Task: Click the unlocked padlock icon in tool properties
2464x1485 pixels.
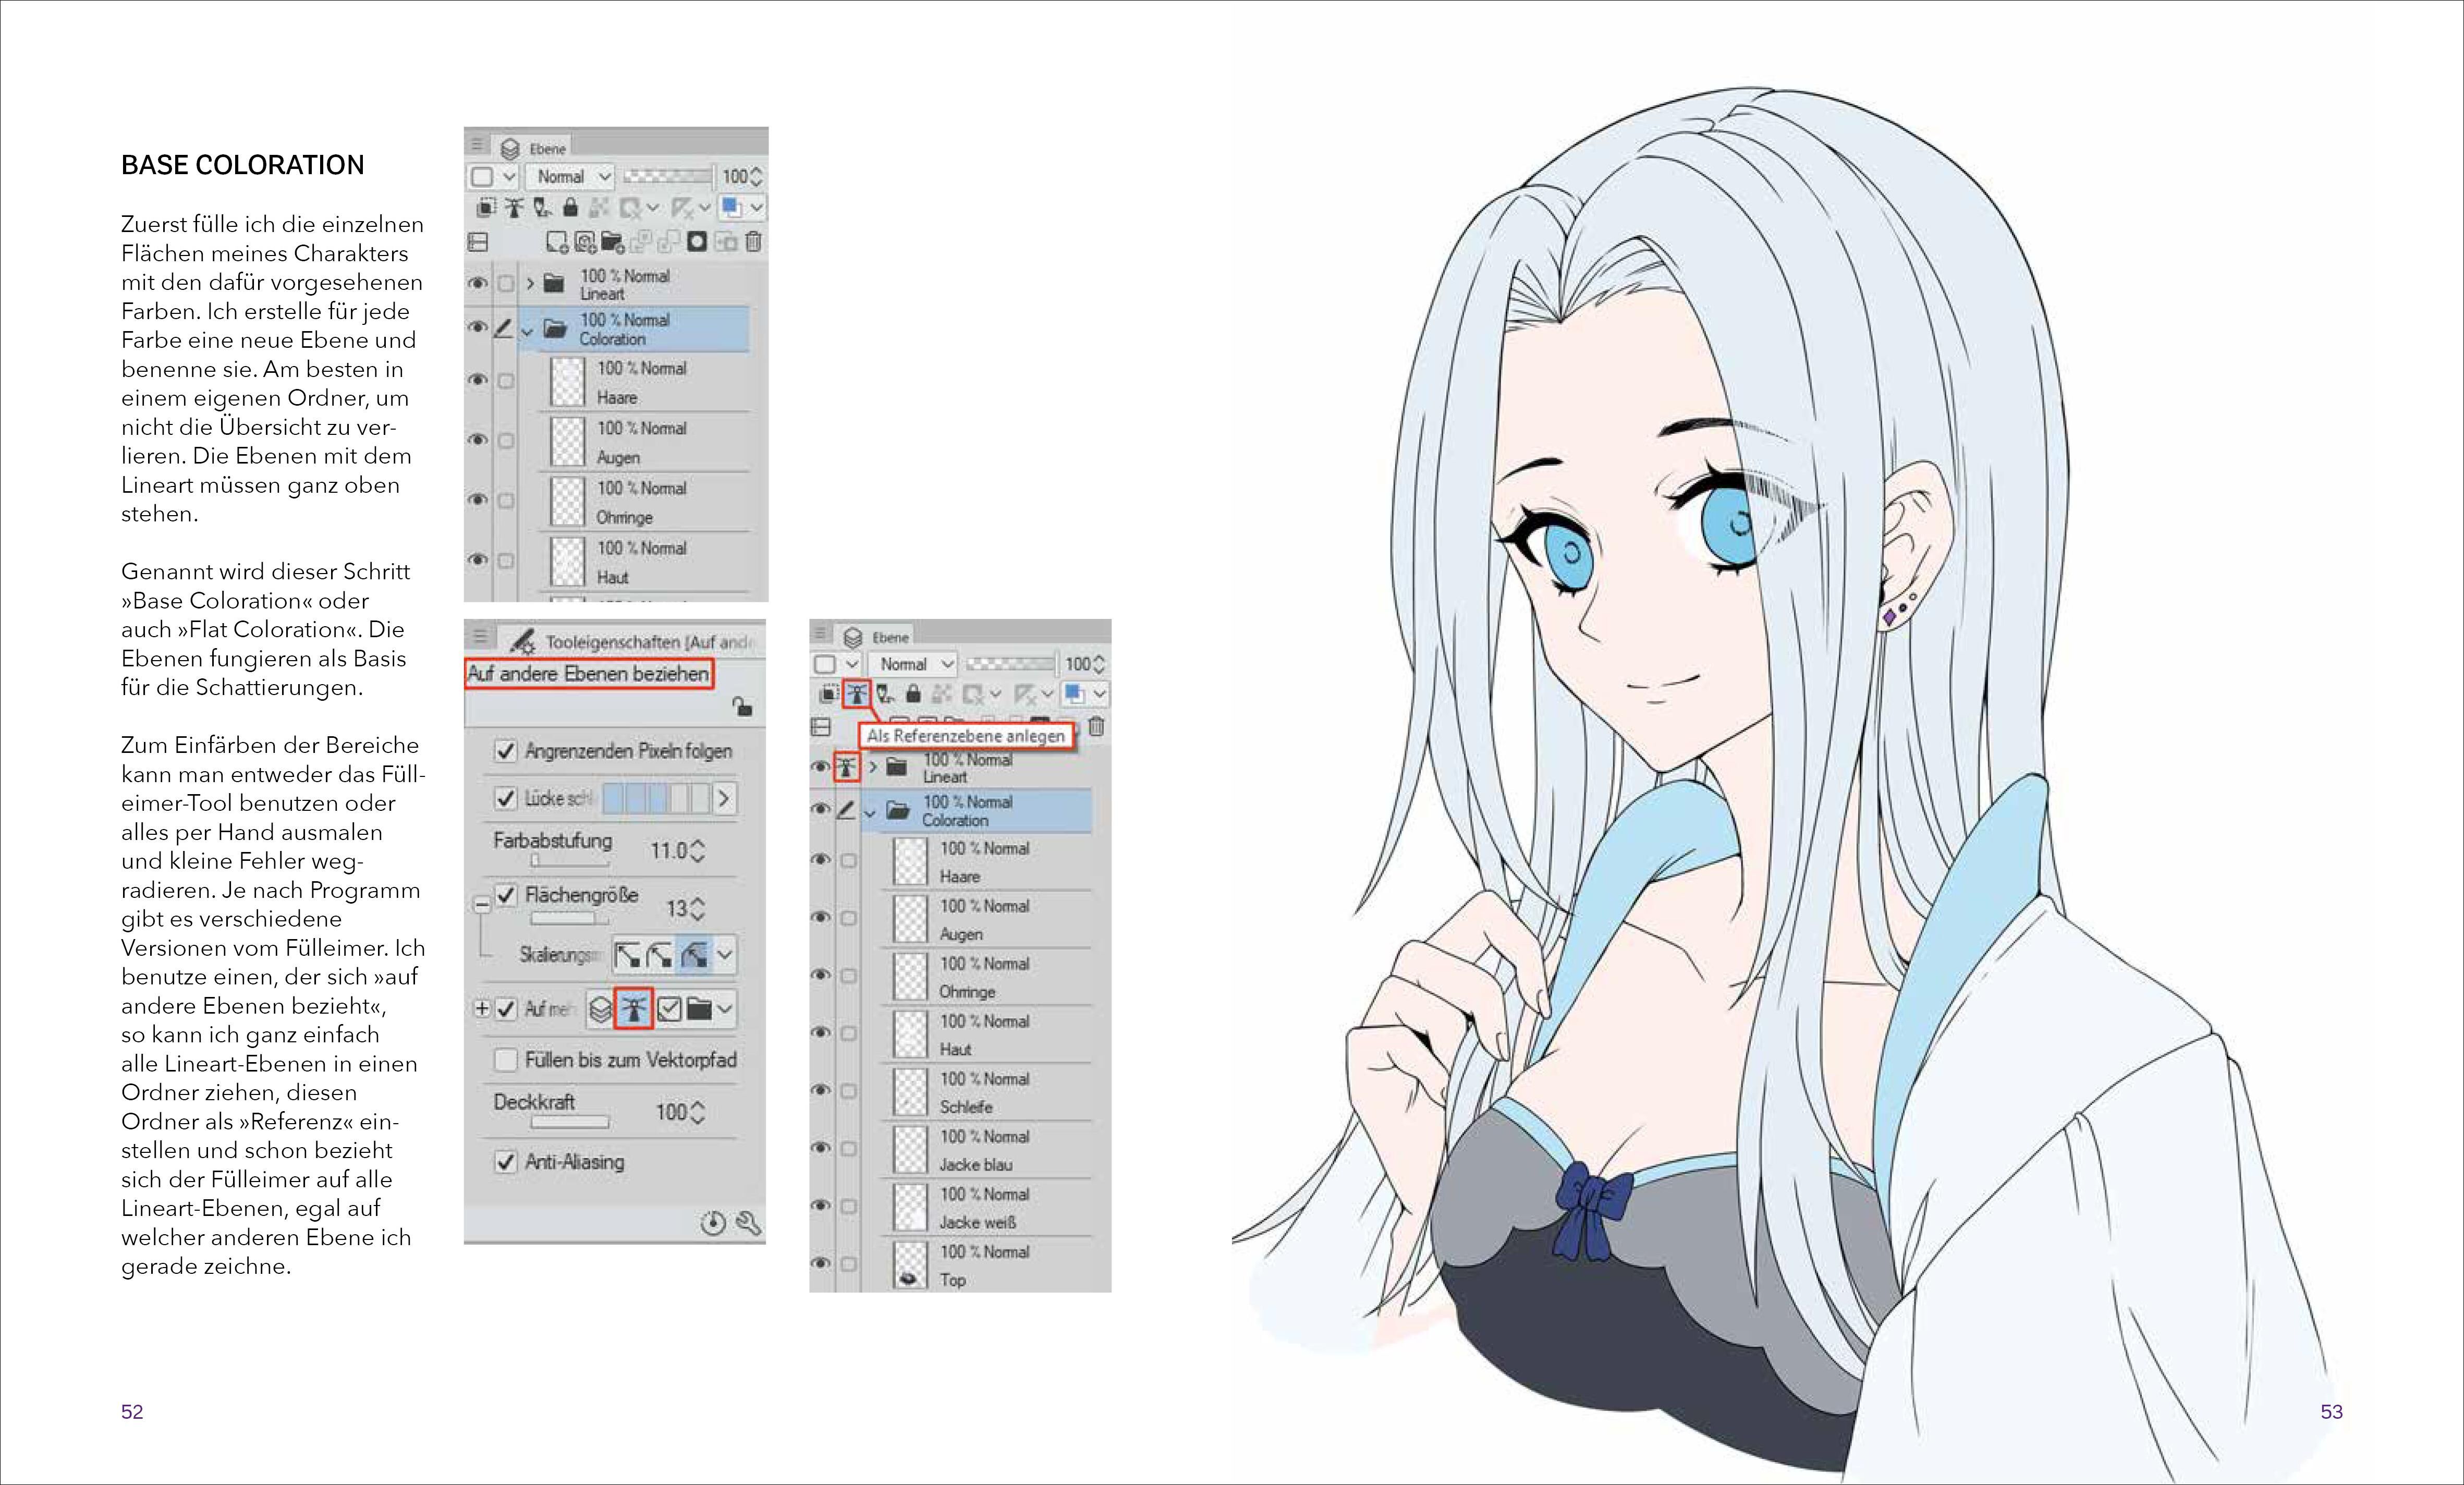Action: (742, 706)
